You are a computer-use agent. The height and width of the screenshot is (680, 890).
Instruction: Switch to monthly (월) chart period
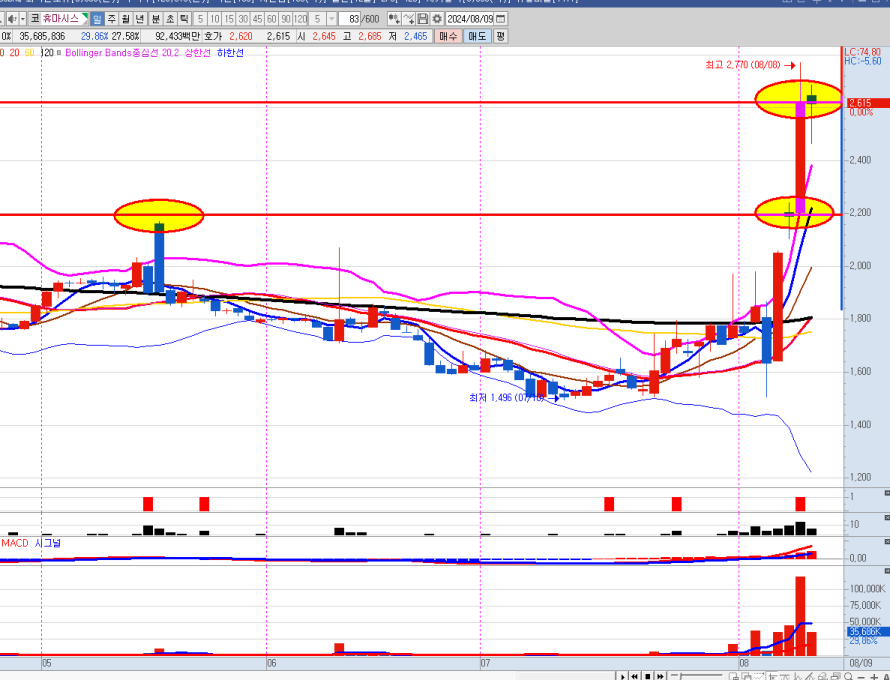[126, 19]
